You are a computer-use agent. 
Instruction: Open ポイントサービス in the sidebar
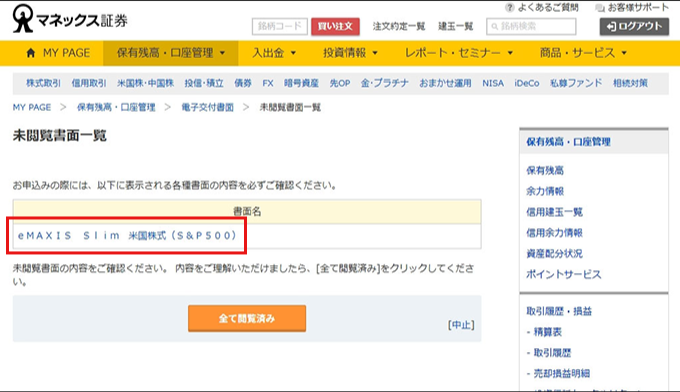(563, 274)
